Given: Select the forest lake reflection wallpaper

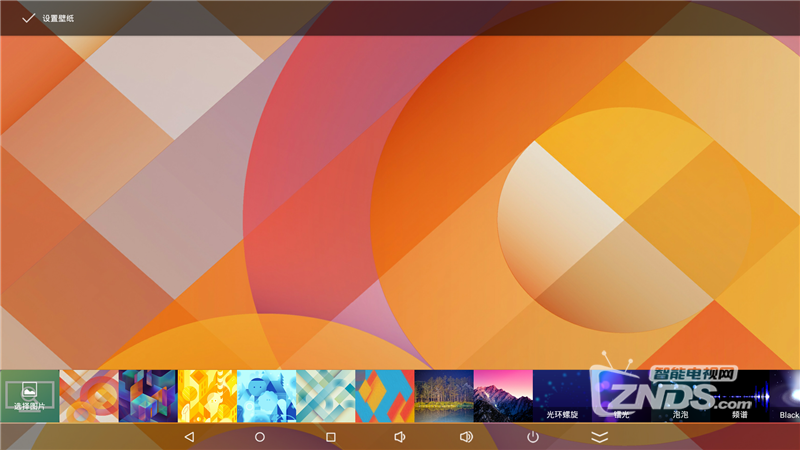Looking at the screenshot, I should tap(444, 396).
